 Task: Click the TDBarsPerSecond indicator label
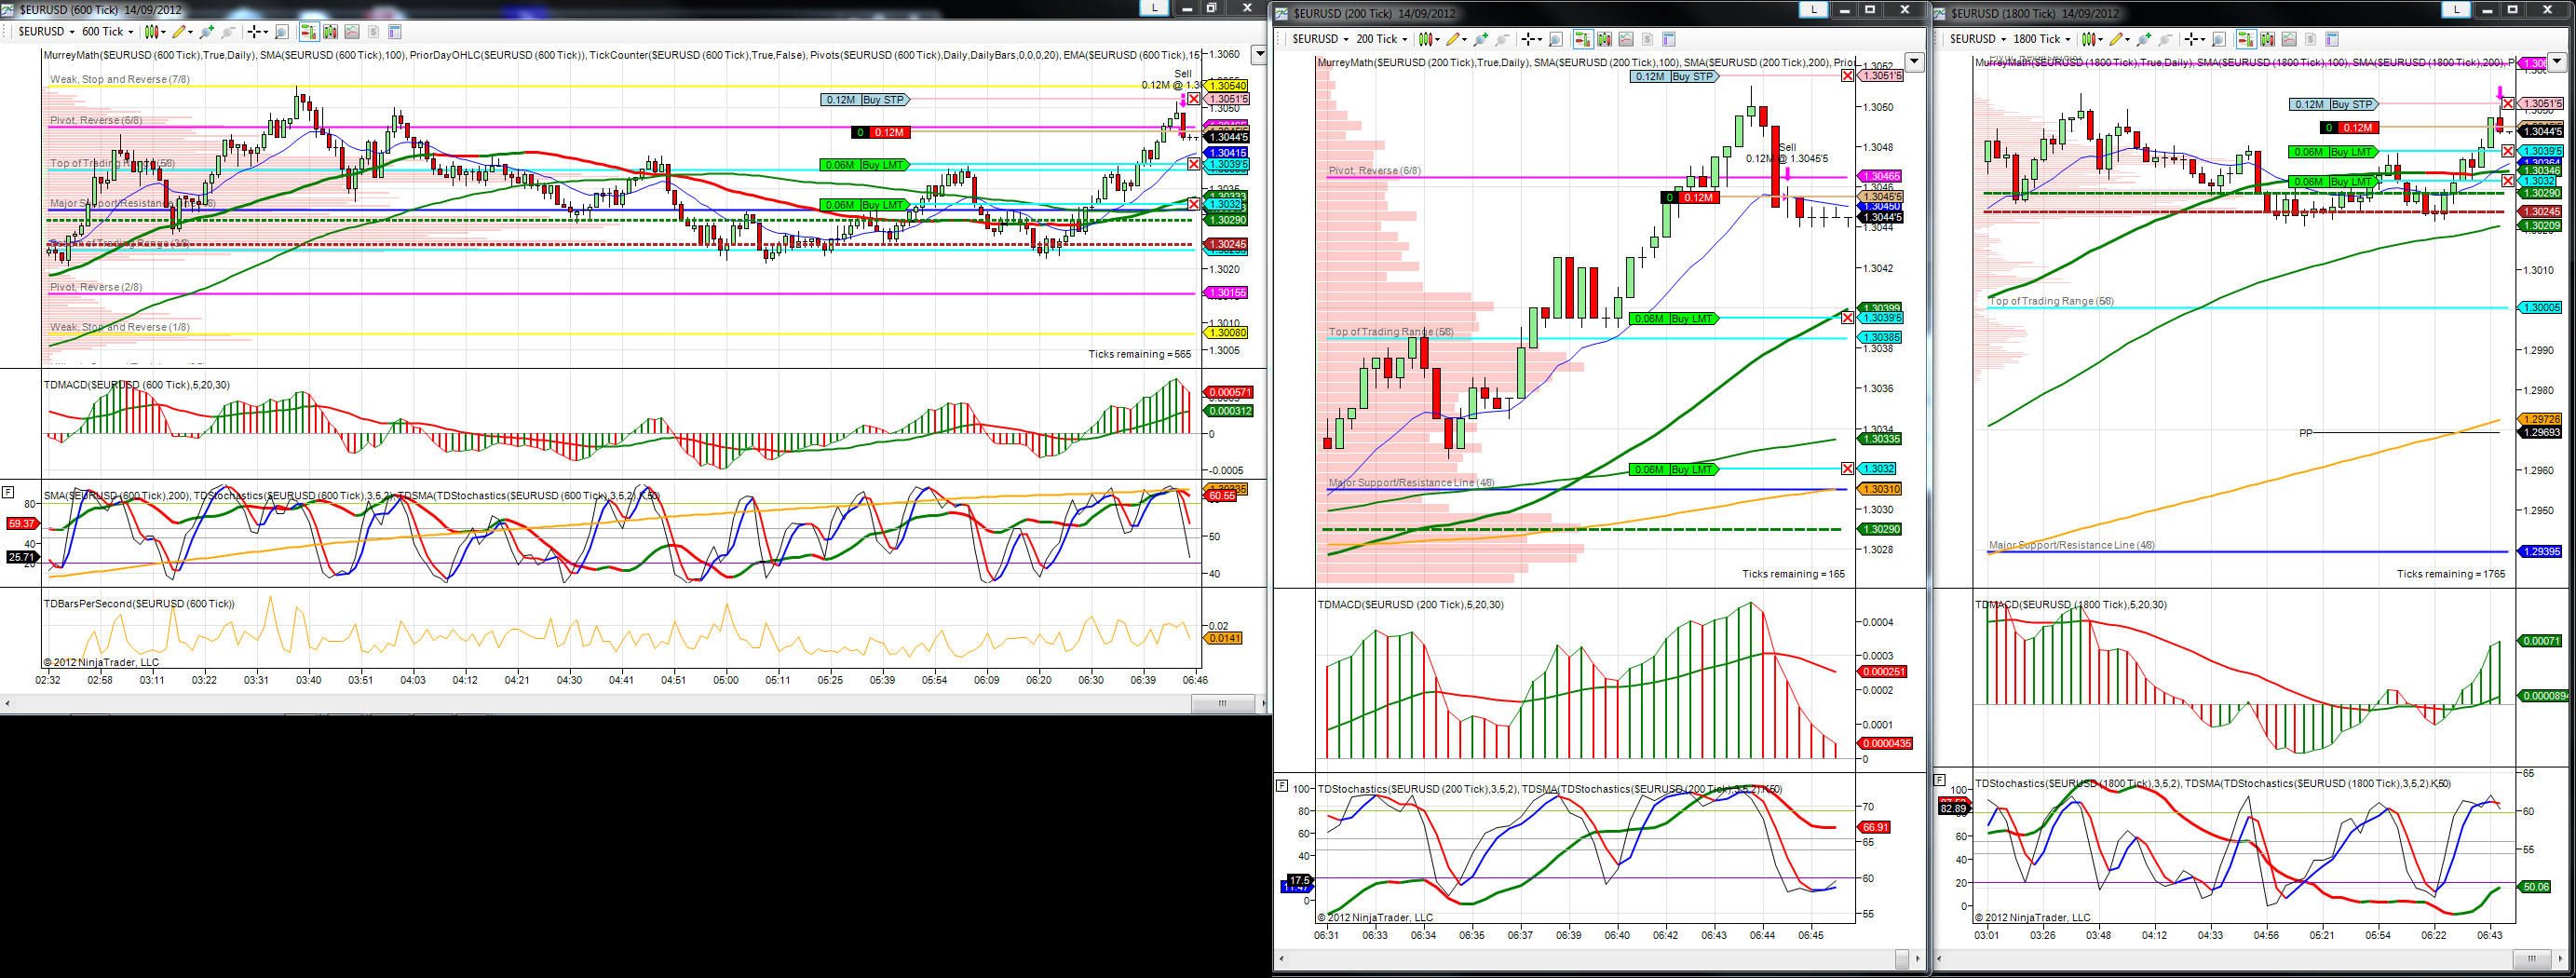(139, 603)
